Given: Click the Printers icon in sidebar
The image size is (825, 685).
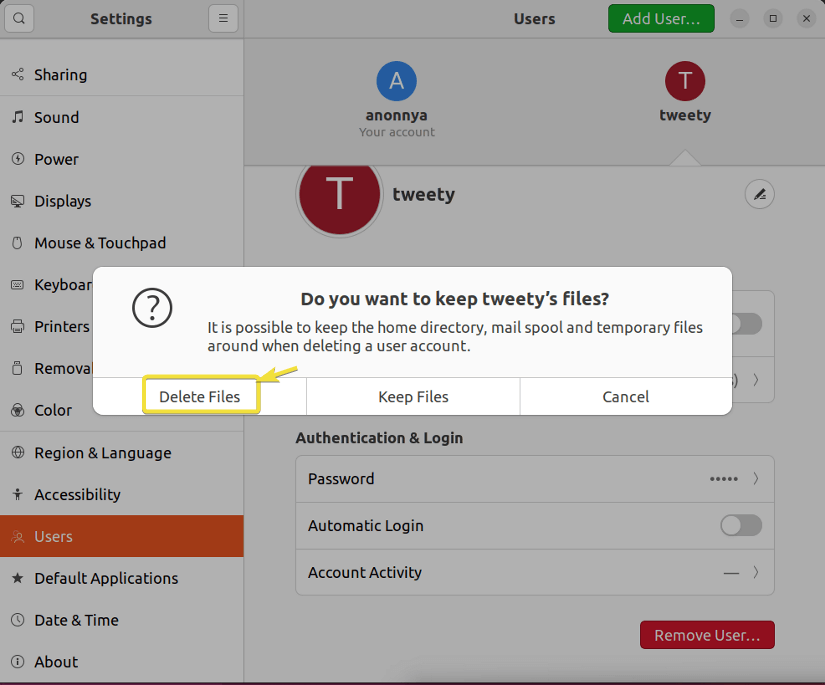Looking at the screenshot, I should (18, 326).
